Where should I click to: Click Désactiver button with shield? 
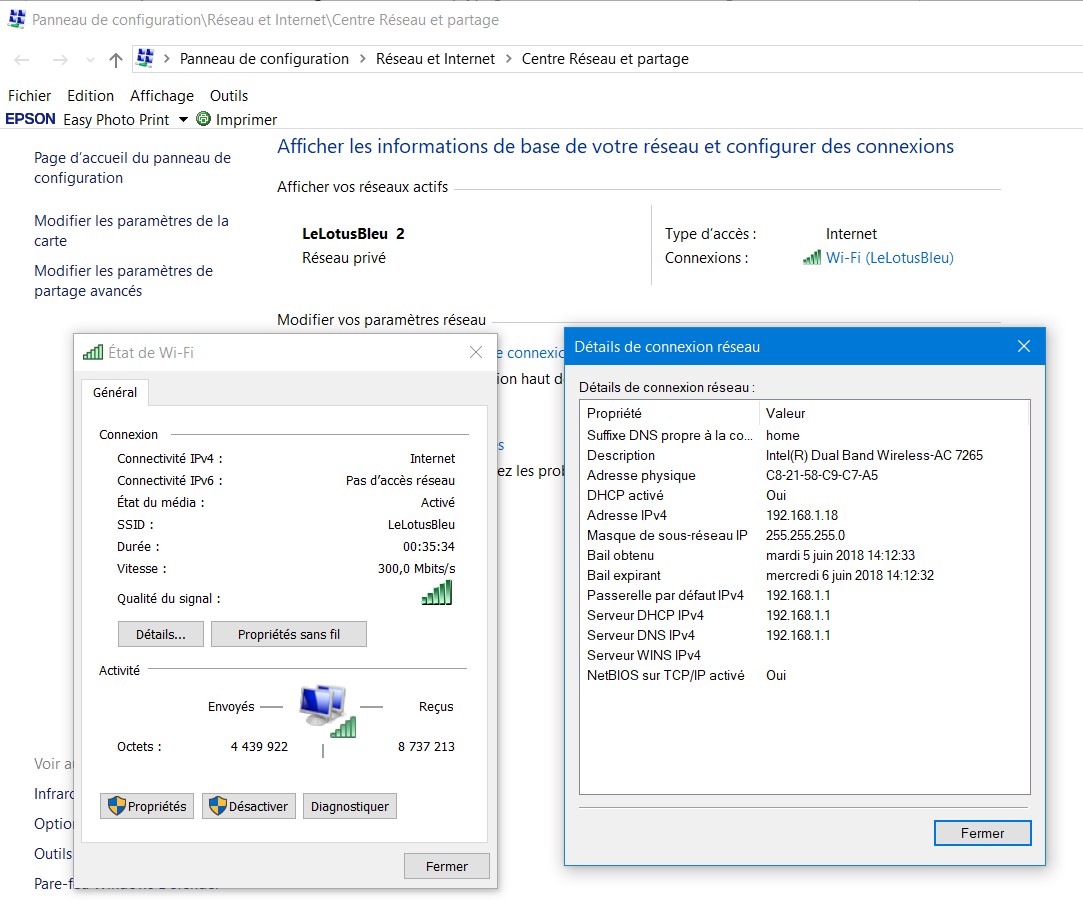tap(249, 806)
